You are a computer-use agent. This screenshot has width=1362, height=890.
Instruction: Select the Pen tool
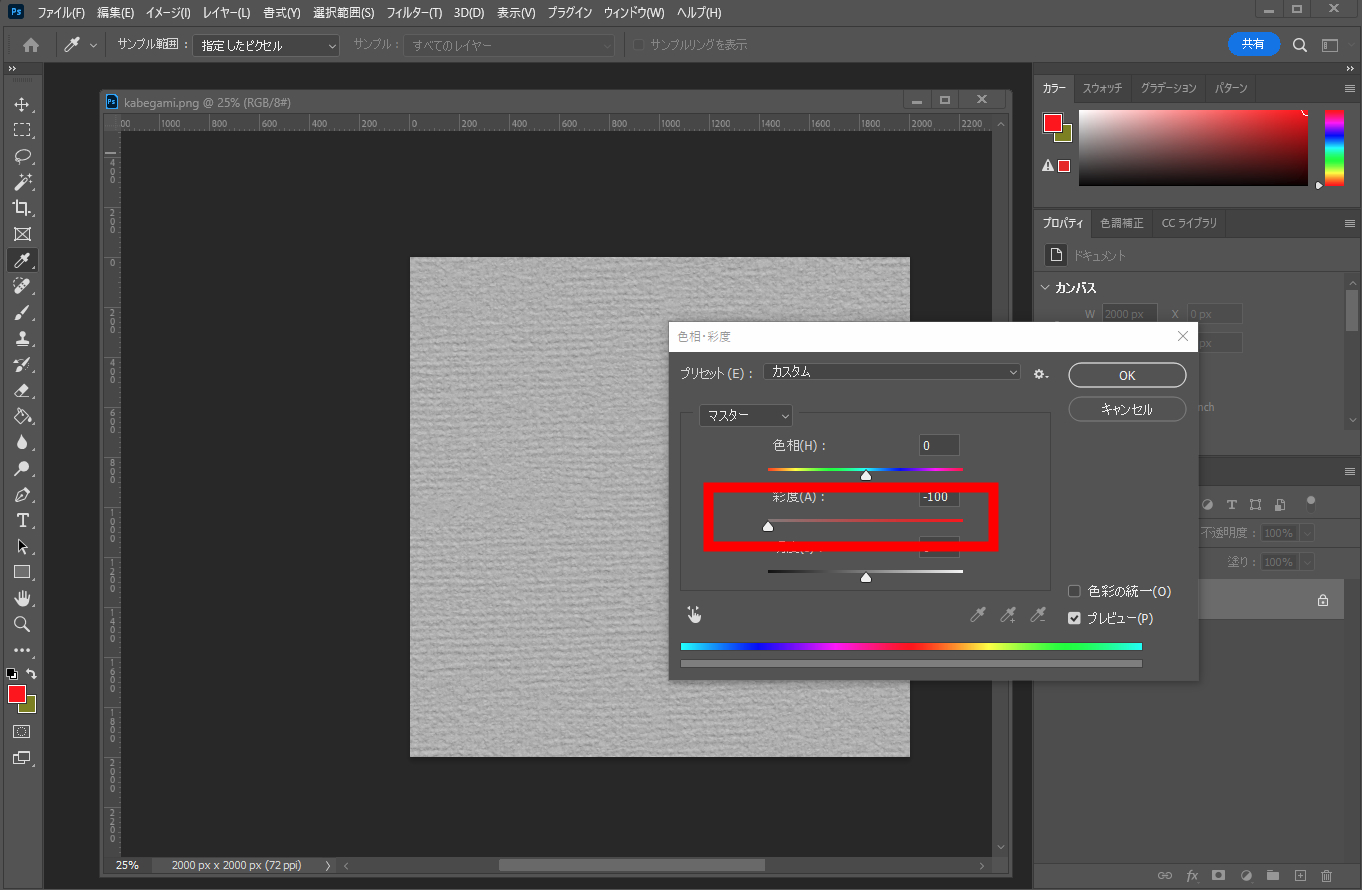tap(22, 495)
